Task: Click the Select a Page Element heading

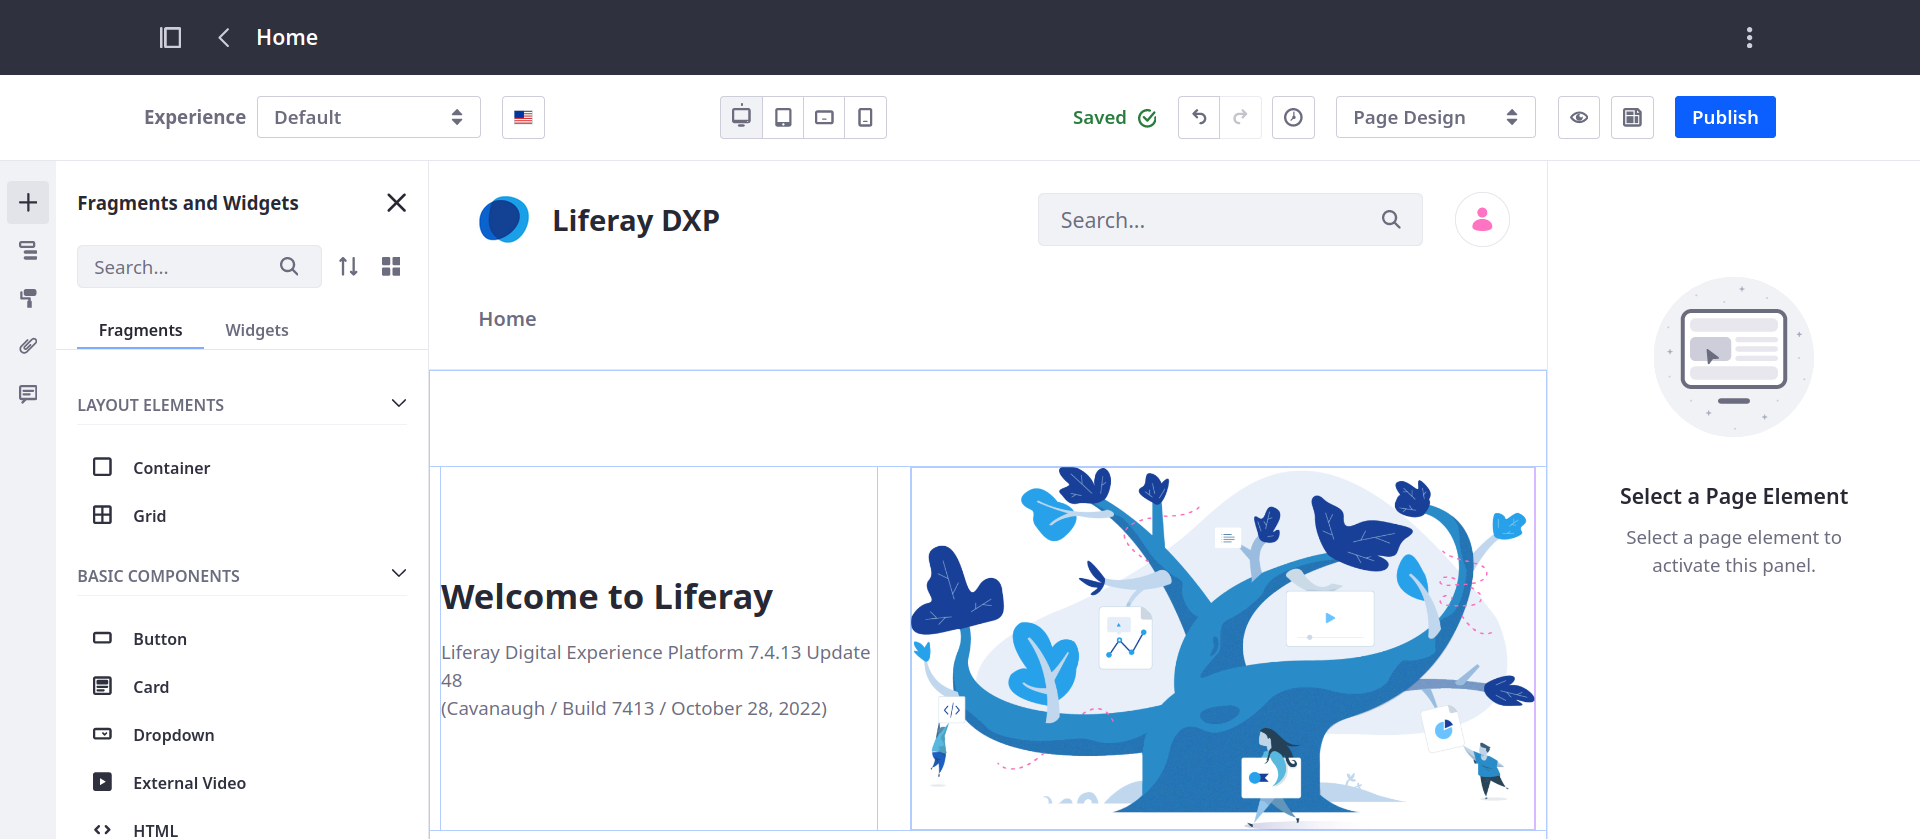Action: pyautogui.click(x=1734, y=497)
